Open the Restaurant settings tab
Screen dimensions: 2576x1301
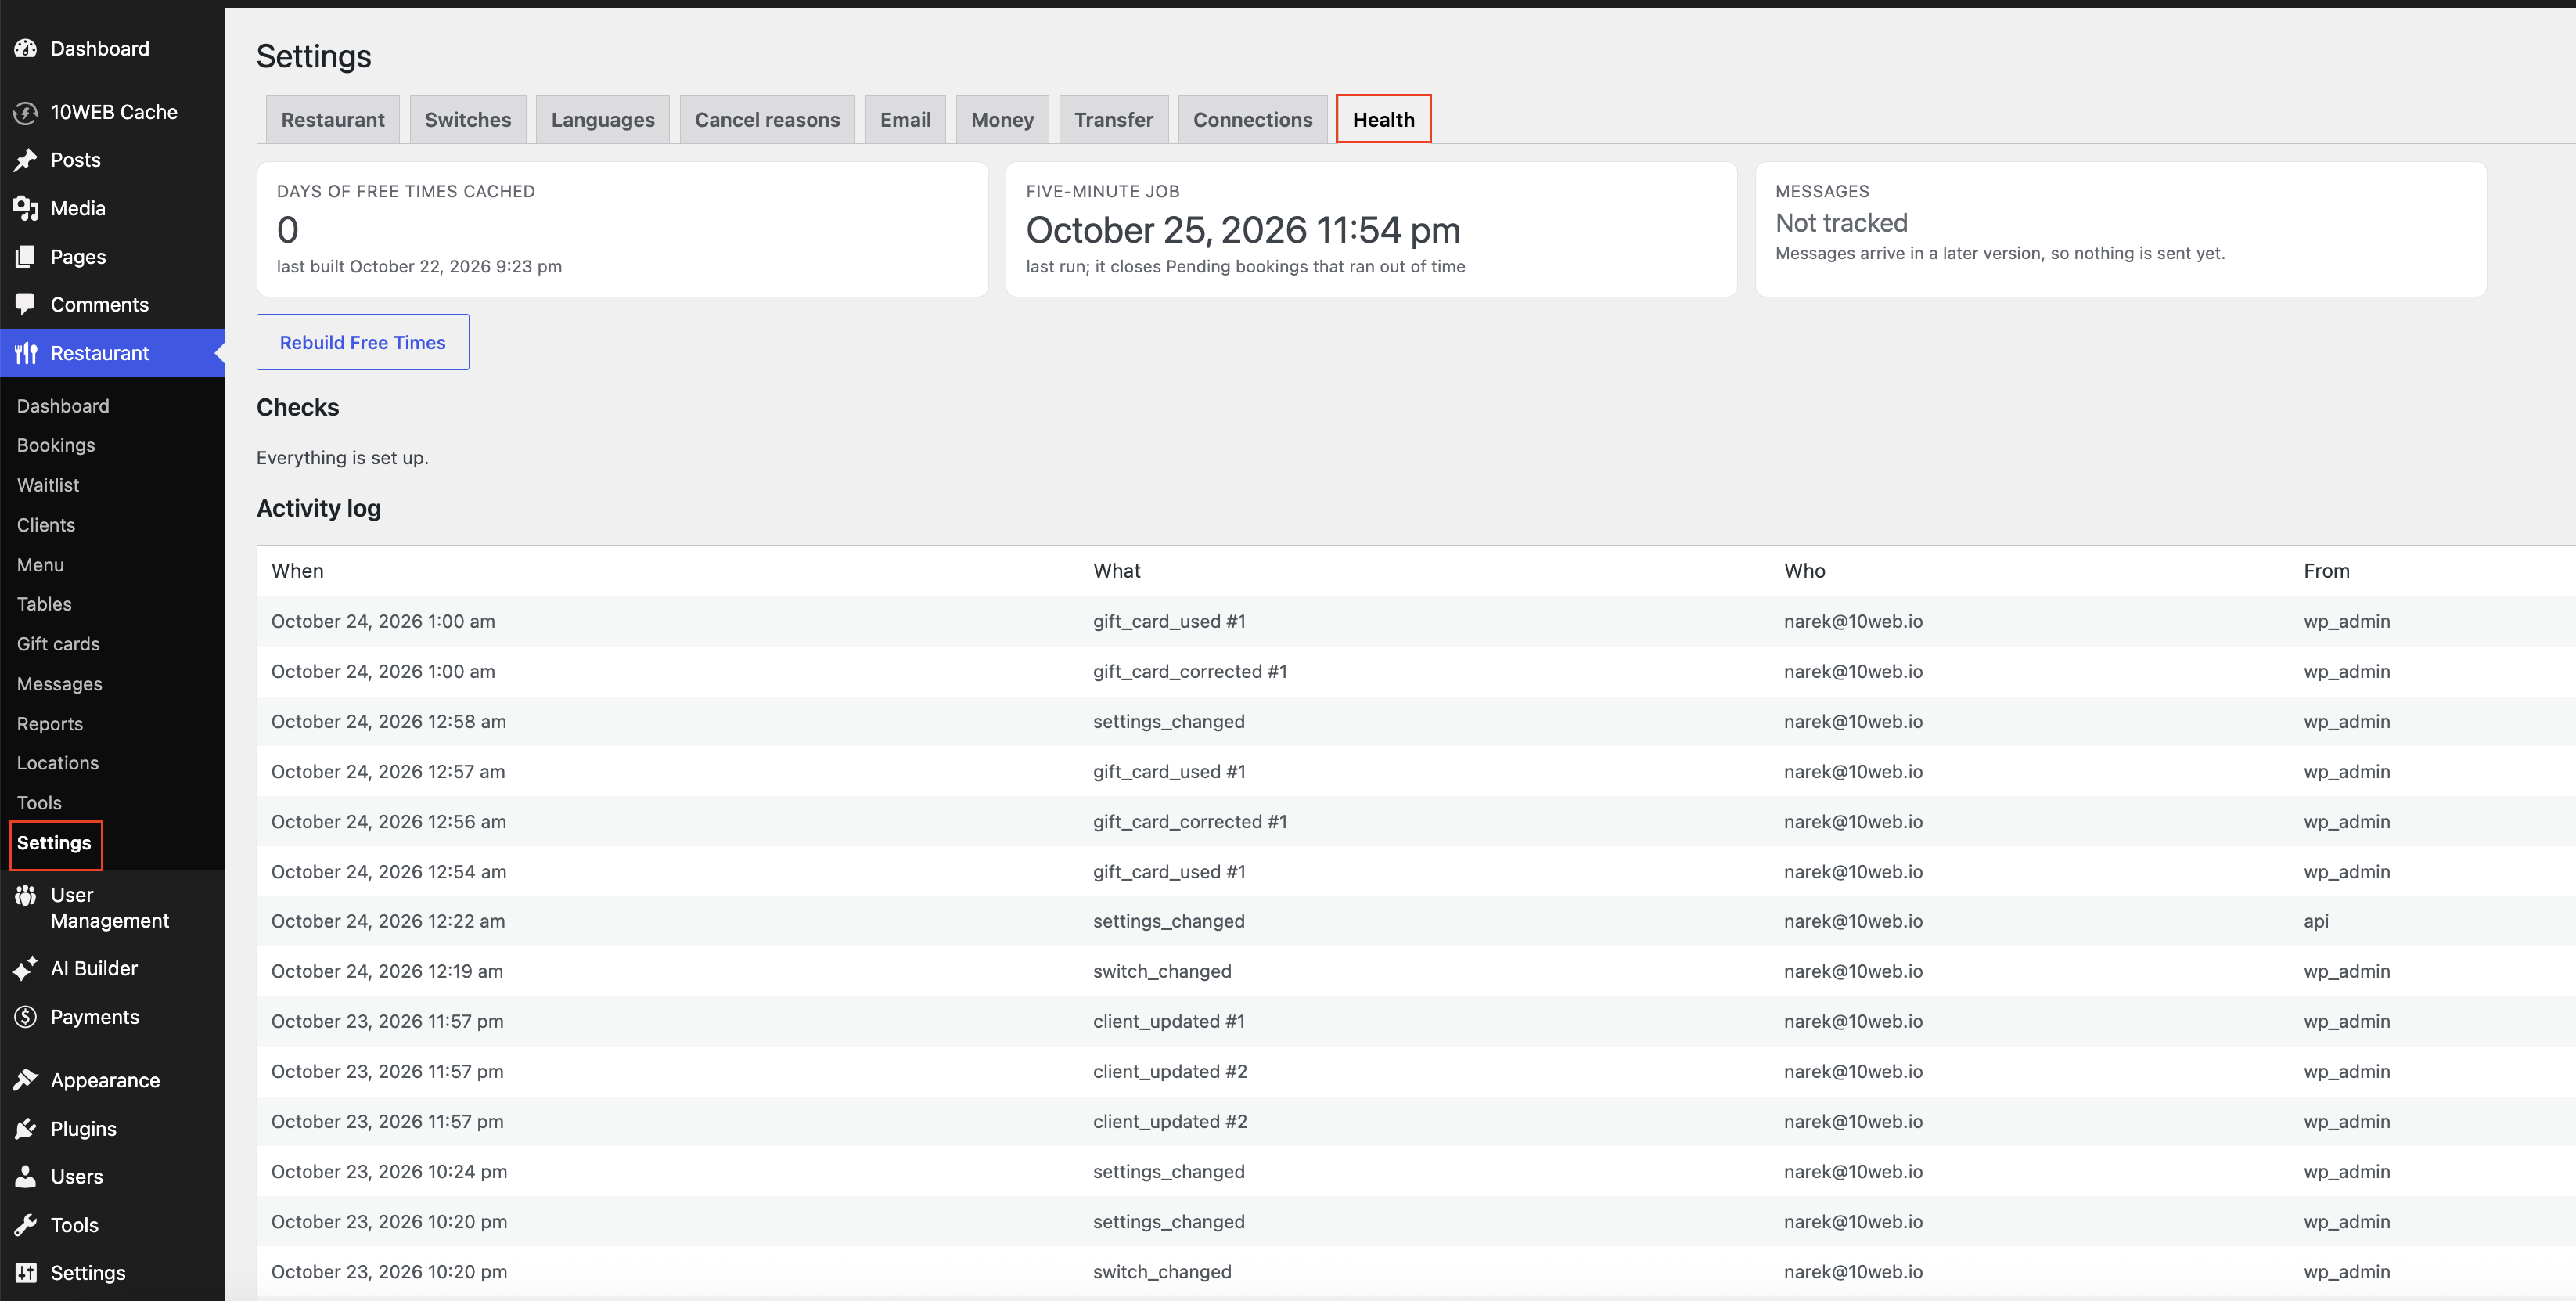point(332,120)
